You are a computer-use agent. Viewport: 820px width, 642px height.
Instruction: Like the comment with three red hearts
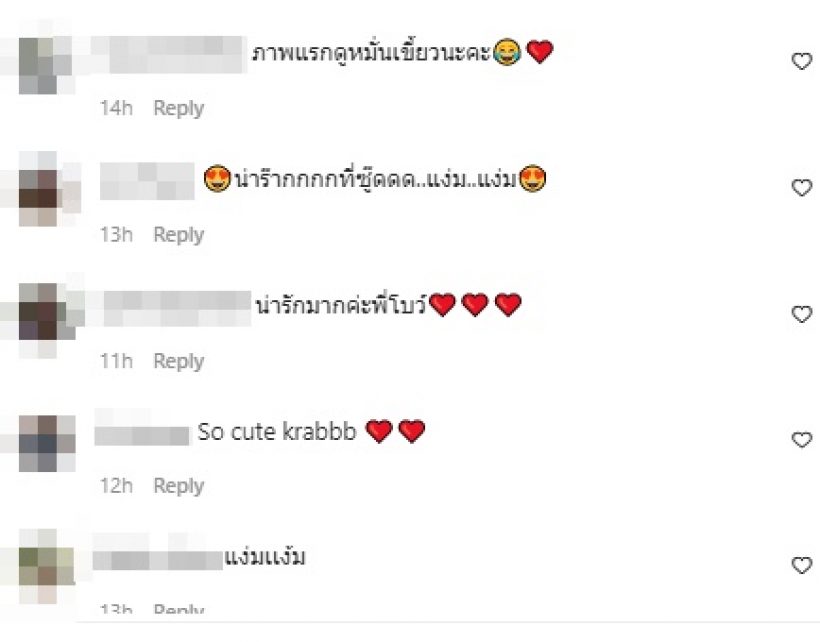tap(801, 314)
